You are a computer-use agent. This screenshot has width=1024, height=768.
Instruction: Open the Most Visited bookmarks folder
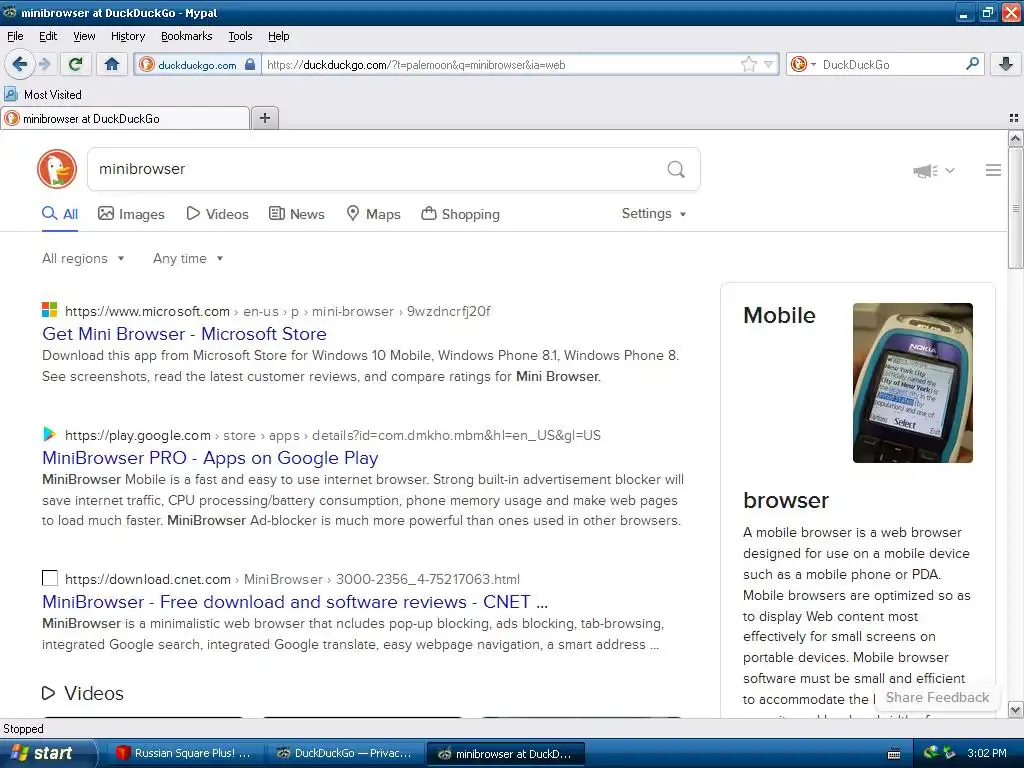43,95
